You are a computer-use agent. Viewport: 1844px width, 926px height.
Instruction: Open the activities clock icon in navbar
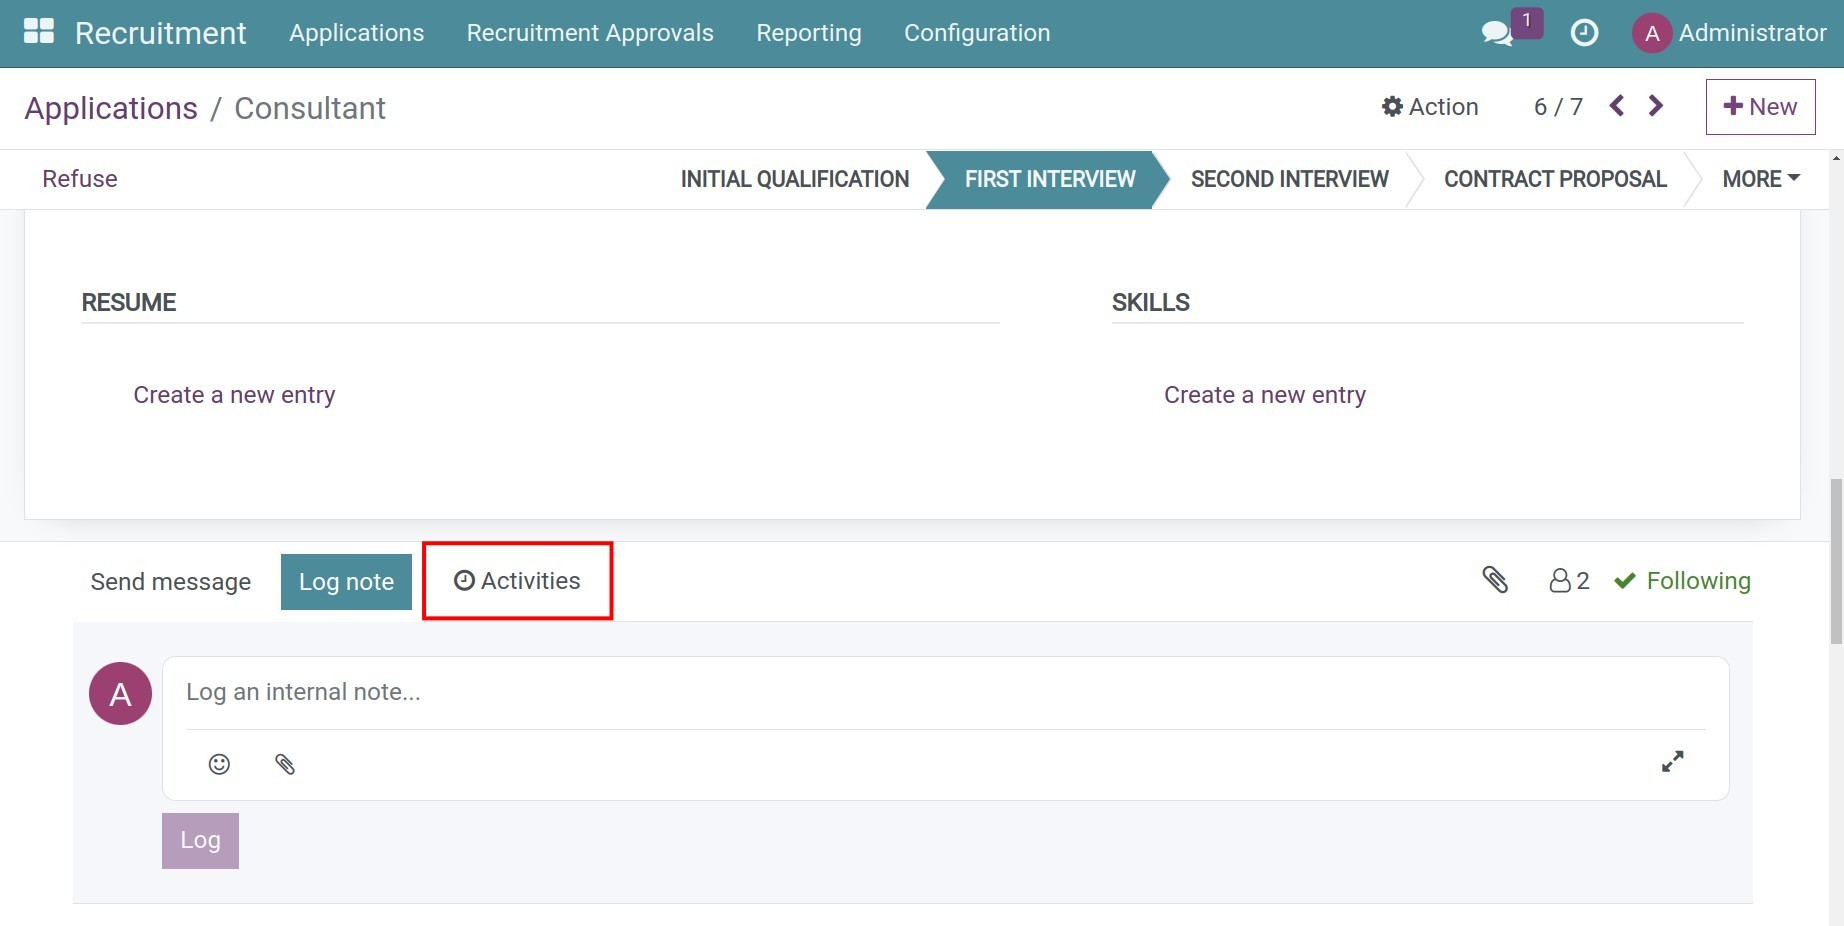1584,33
